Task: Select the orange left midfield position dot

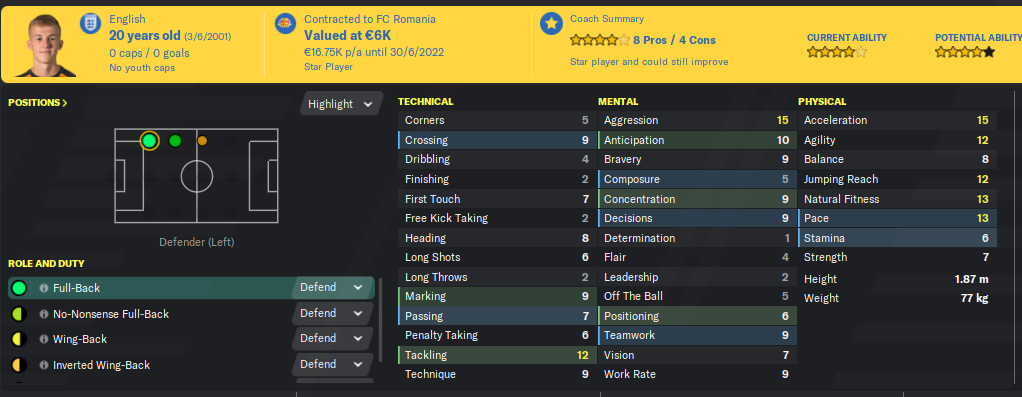Action: tap(202, 140)
